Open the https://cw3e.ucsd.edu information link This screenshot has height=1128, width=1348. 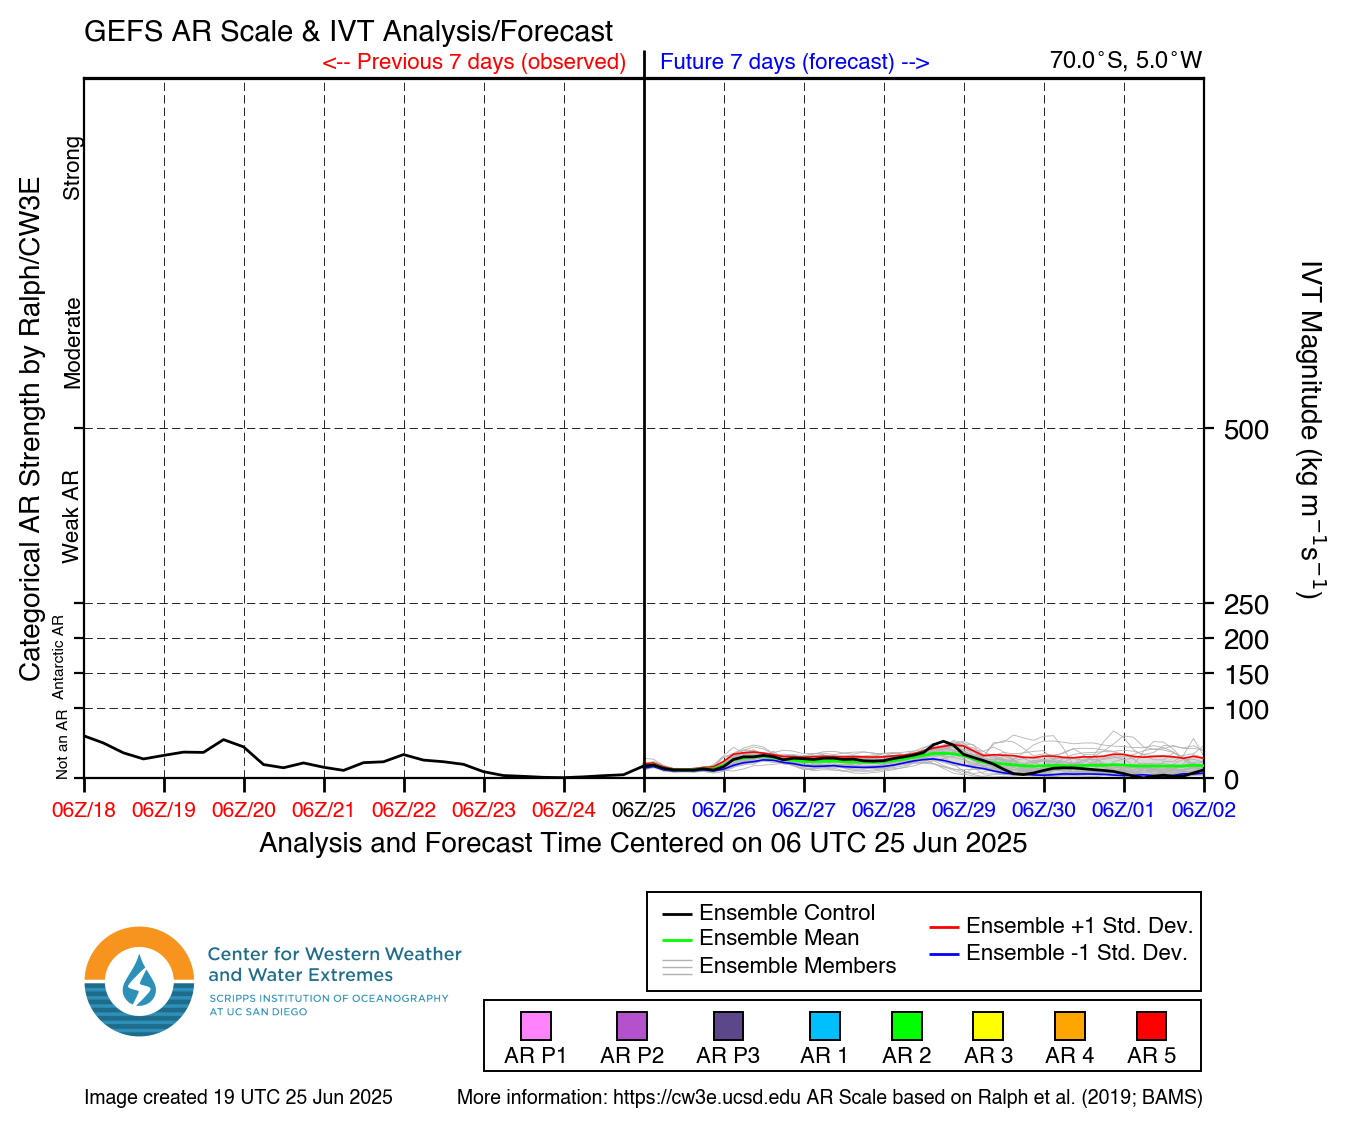707,1098
